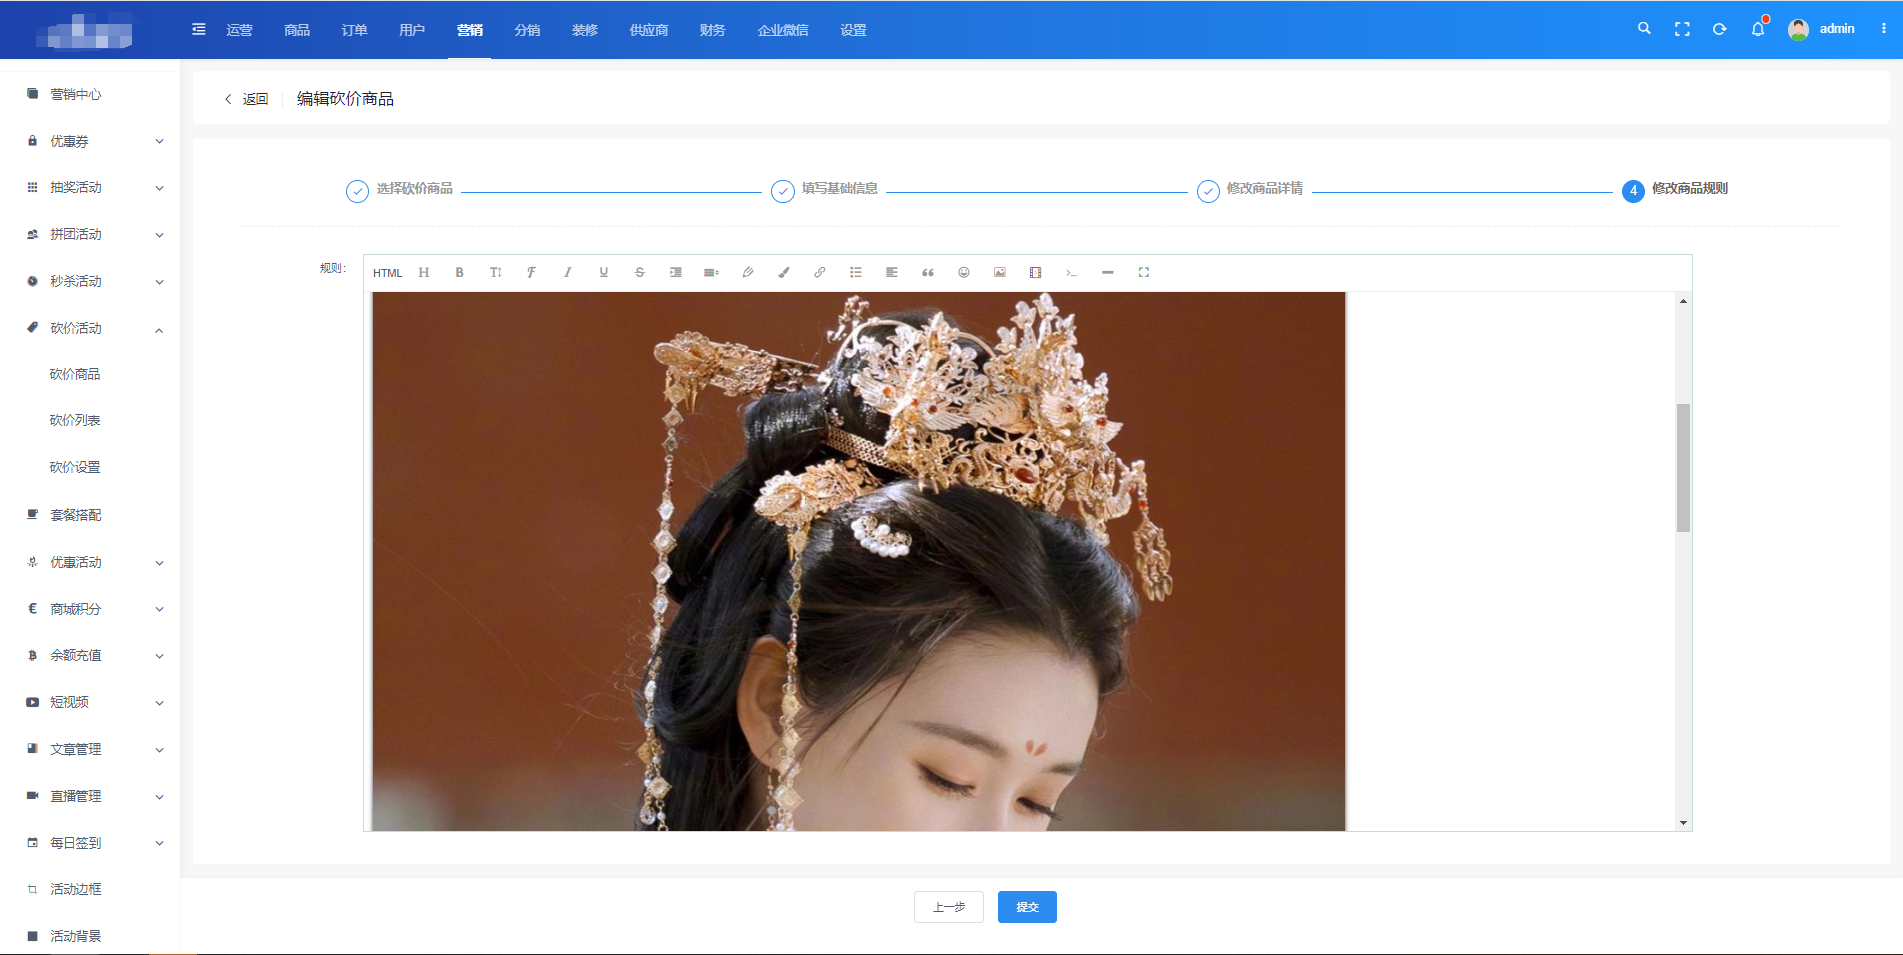Insert a blockquote
The height and width of the screenshot is (955, 1903).
click(x=928, y=272)
